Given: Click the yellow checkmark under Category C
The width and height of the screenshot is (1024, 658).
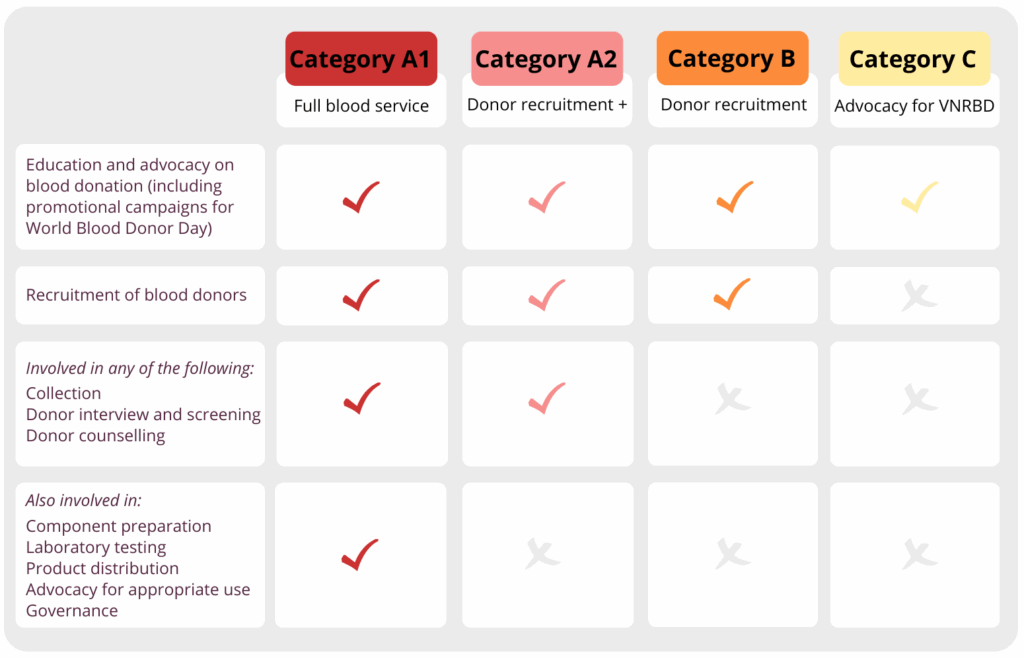Looking at the screenshot, I should click(920, 196).
